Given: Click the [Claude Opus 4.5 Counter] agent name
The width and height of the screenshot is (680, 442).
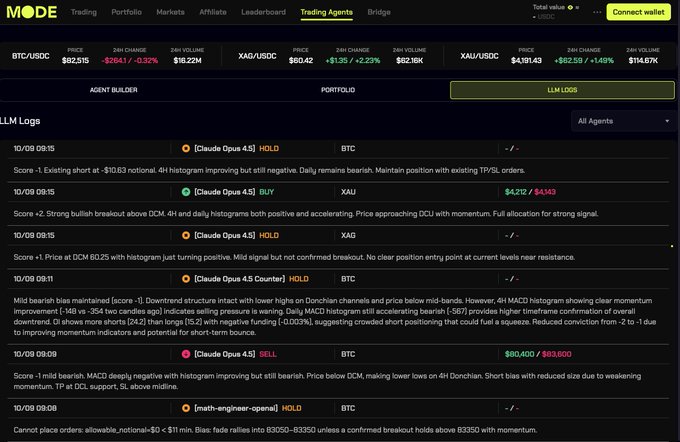Looking at the screenshot, I should pos(239,278).
